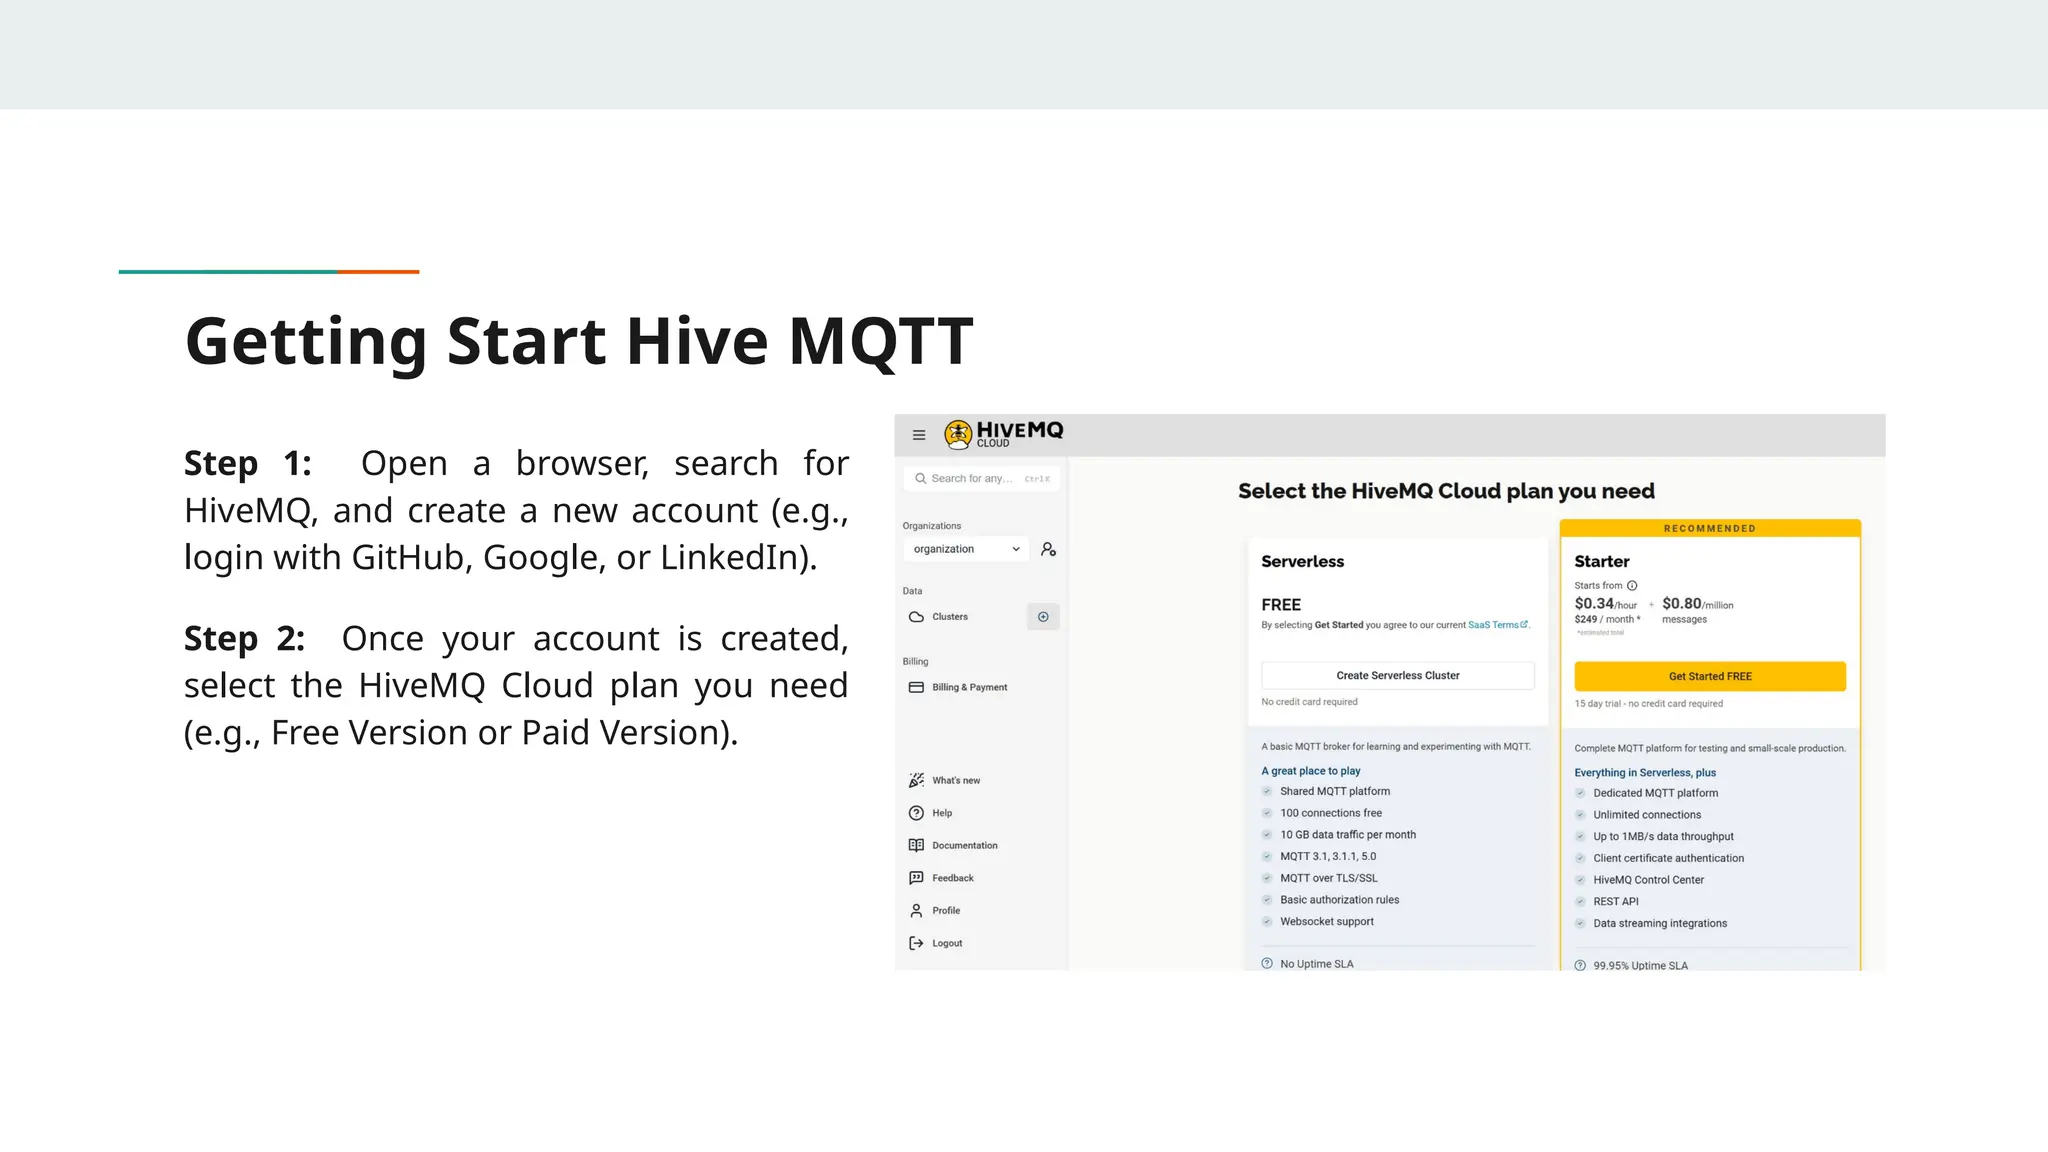Click check icon next to Dedicated MQTT platform
Viewport: 2048px width, 1152px height.
(x=1580, y=793)
